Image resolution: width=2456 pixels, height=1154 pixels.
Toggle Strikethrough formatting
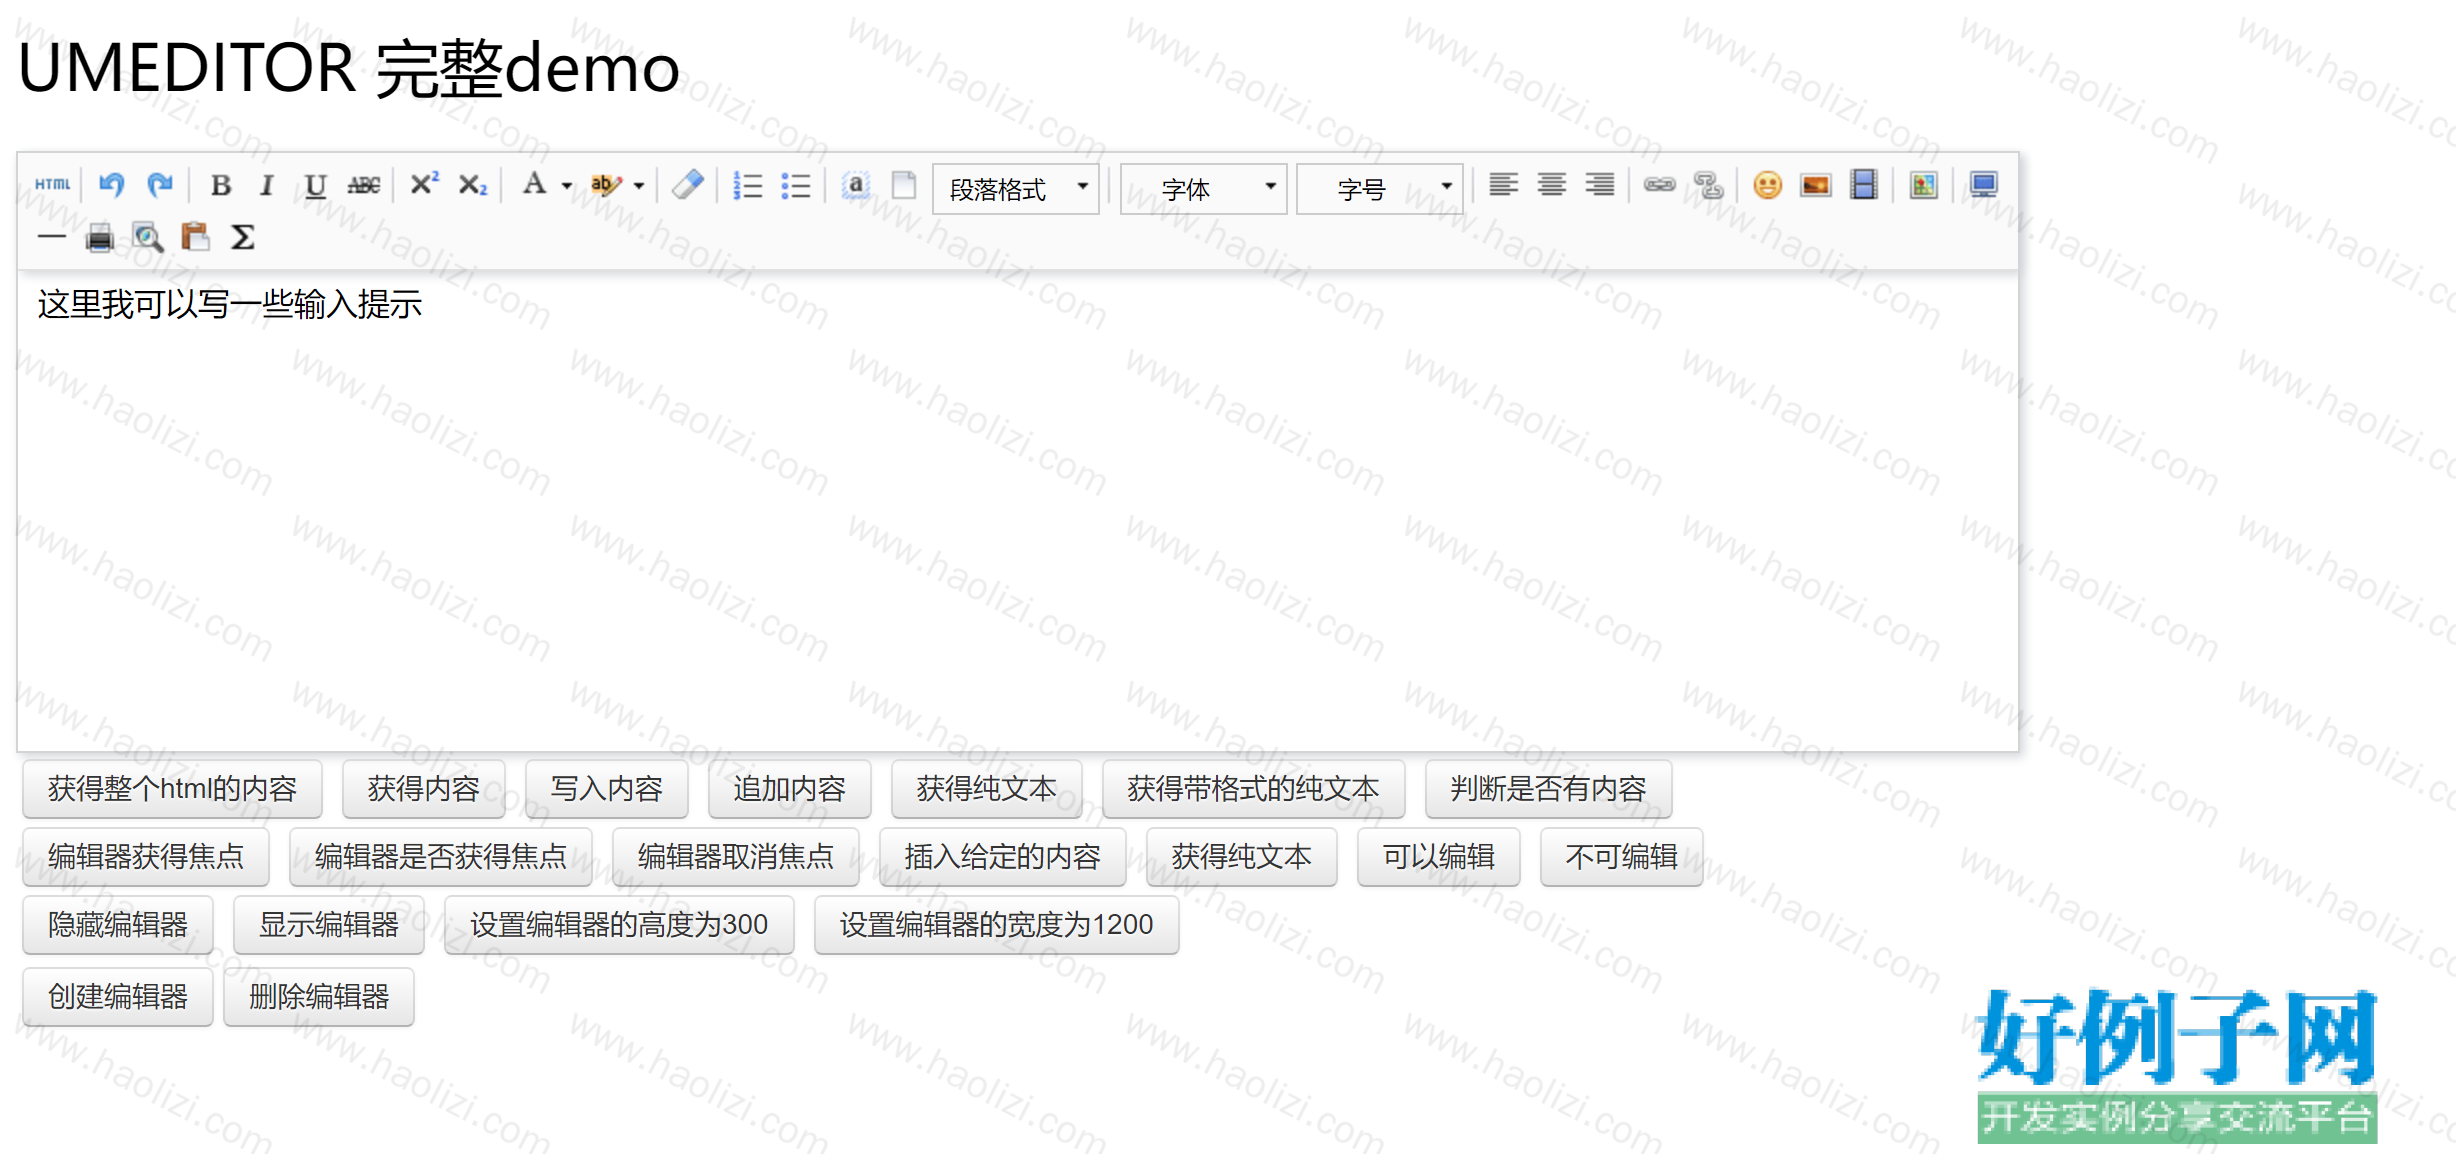coord(363,185)
